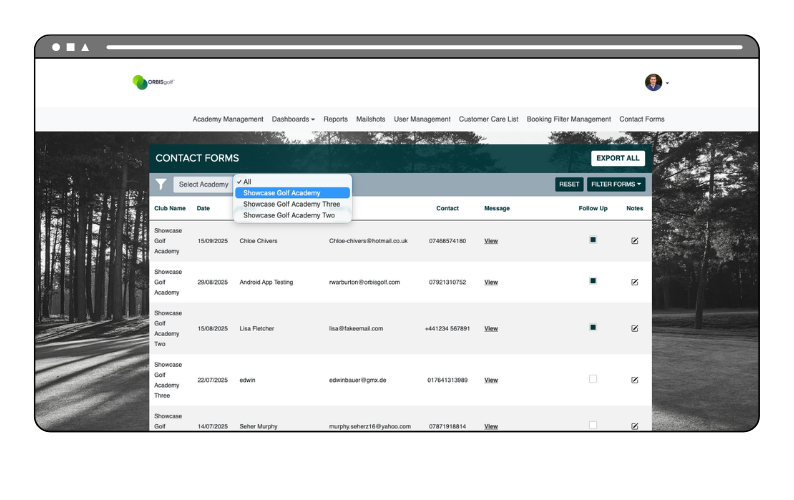View message from Seher Murphy

tap(491, 427)
